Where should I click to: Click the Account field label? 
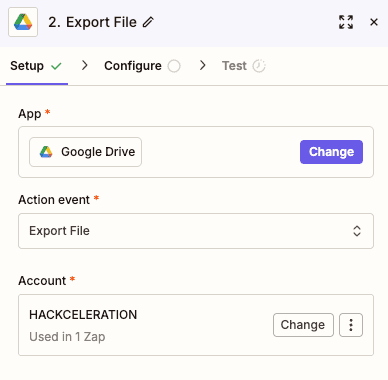click(42, 281)
